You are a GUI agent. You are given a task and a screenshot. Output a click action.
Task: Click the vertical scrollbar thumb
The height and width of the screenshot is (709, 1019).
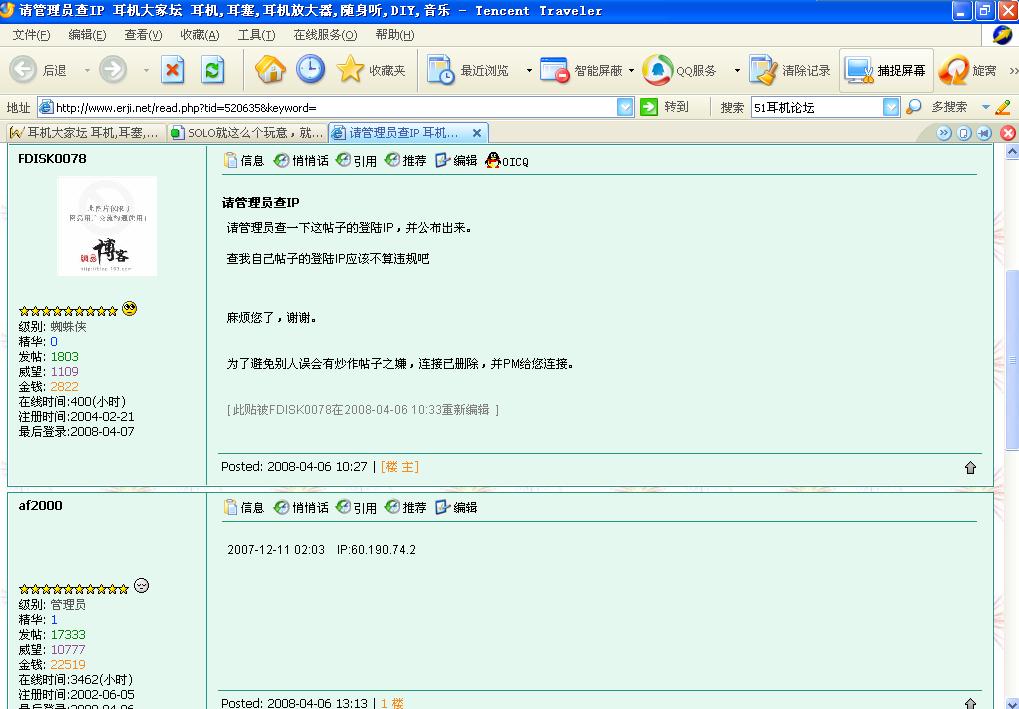coord(1012,359)
